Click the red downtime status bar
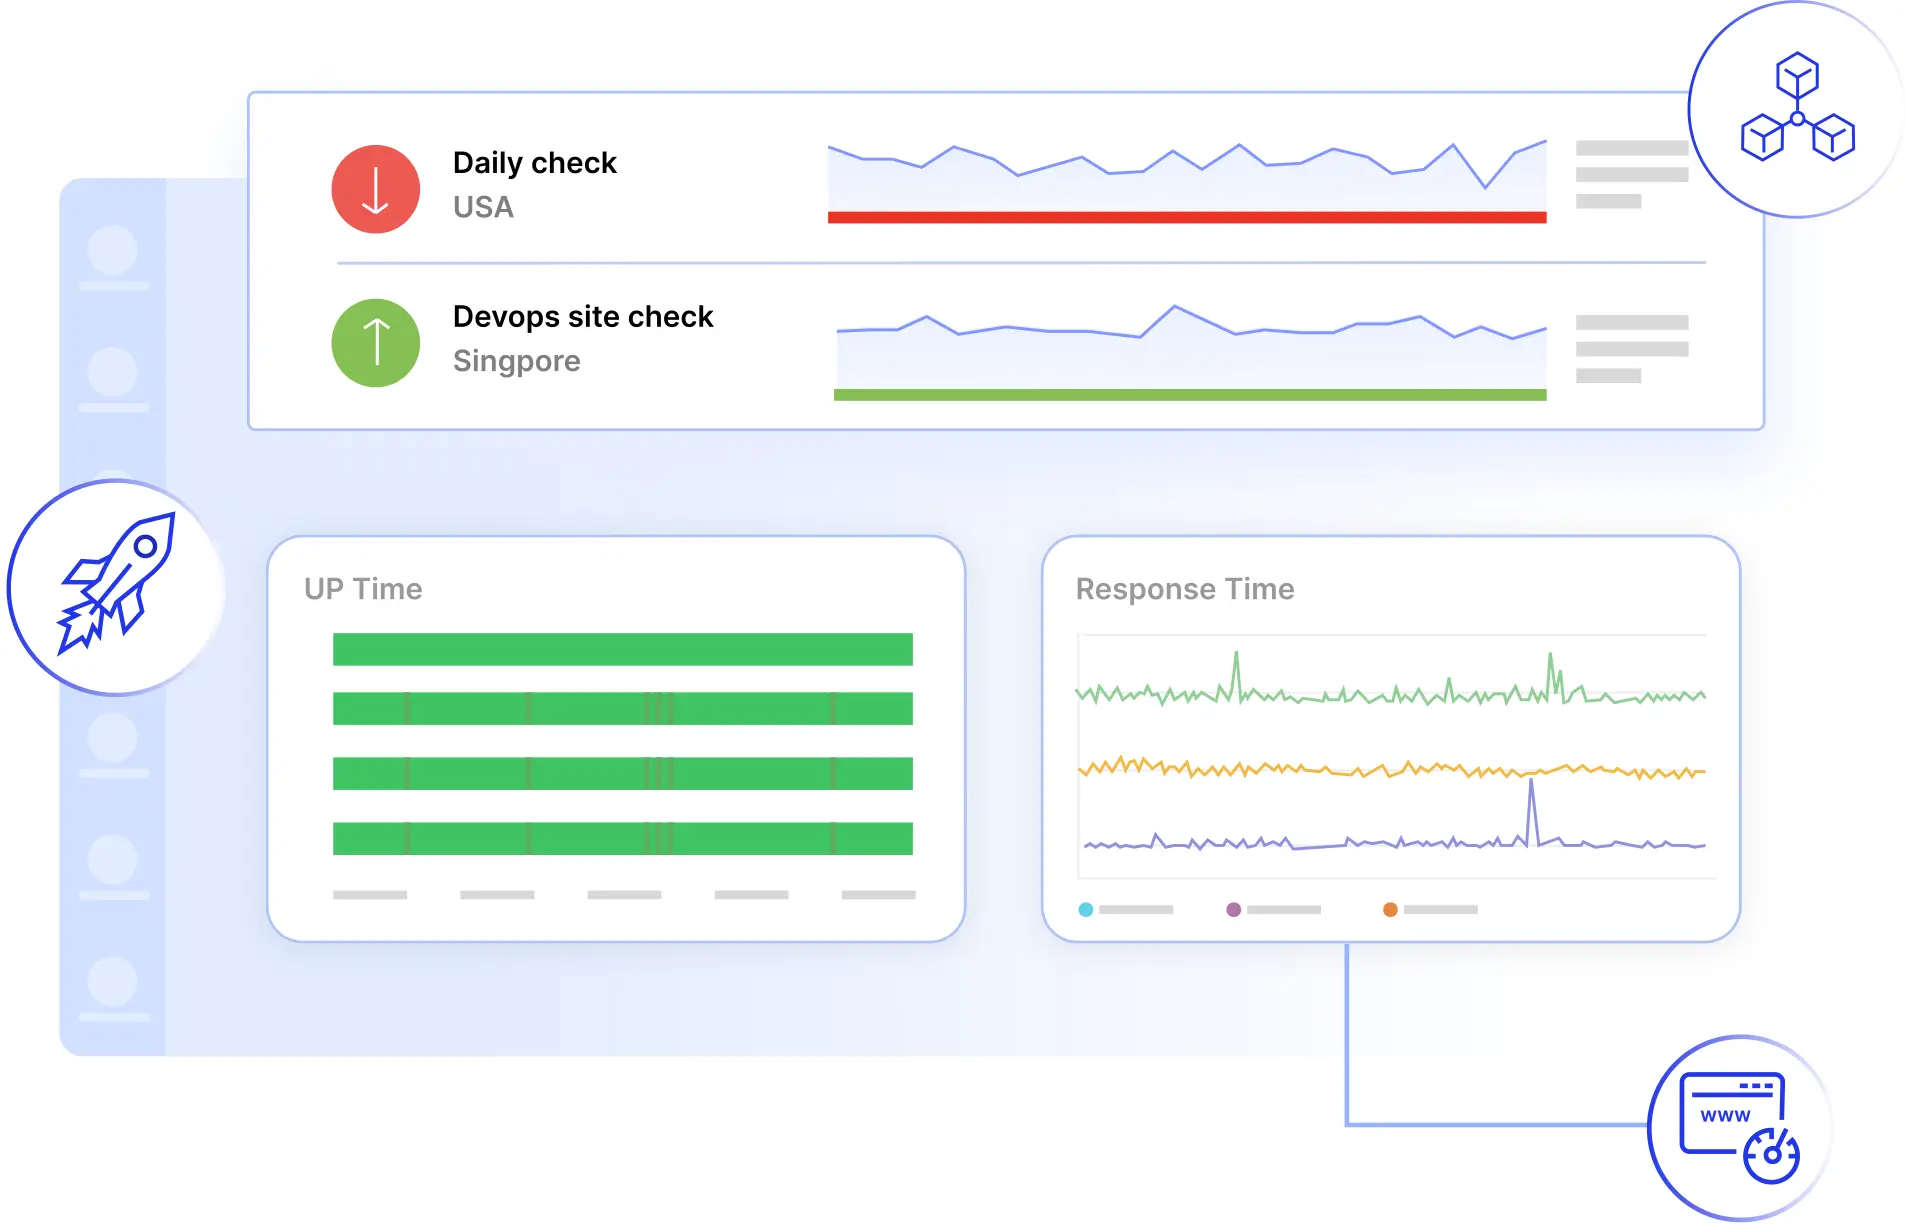The height and width of the screenshot is (1225, 1906). [x=1186, y=217]
